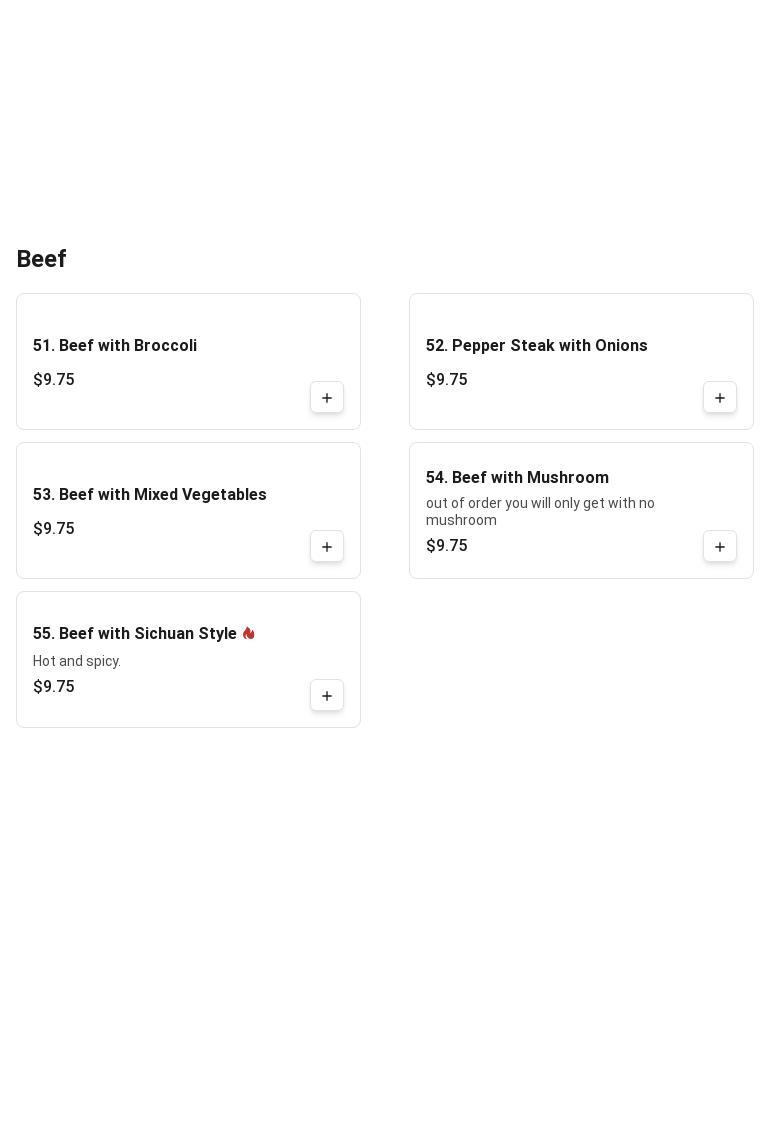Click the Beef with Mixed Vegetables price
The image size is (770, 1124).
click(54, 528)
